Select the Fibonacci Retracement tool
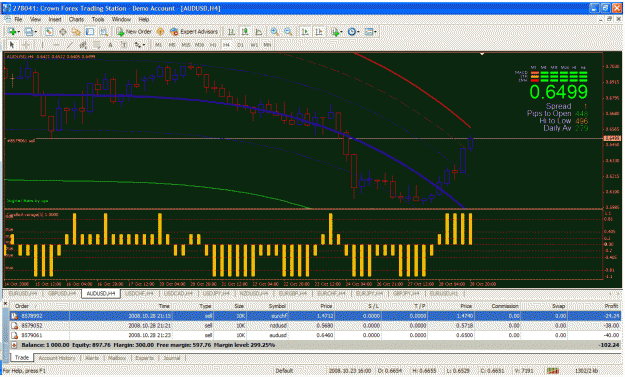Image resolution: width=625 pixels, height=377 pixels. (96, 45)
